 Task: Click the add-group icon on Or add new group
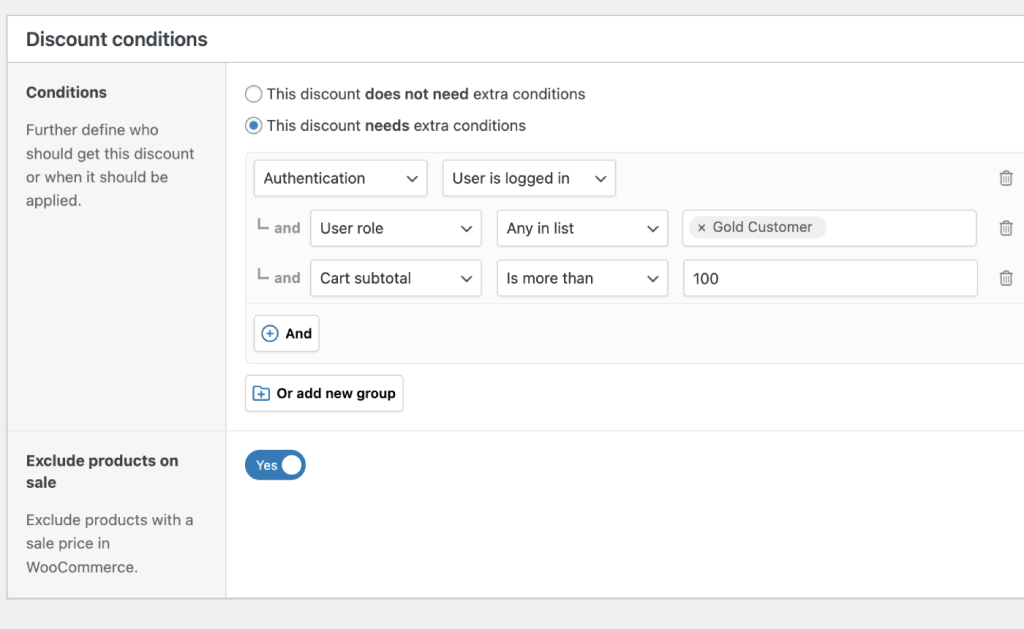coord(260,393)
